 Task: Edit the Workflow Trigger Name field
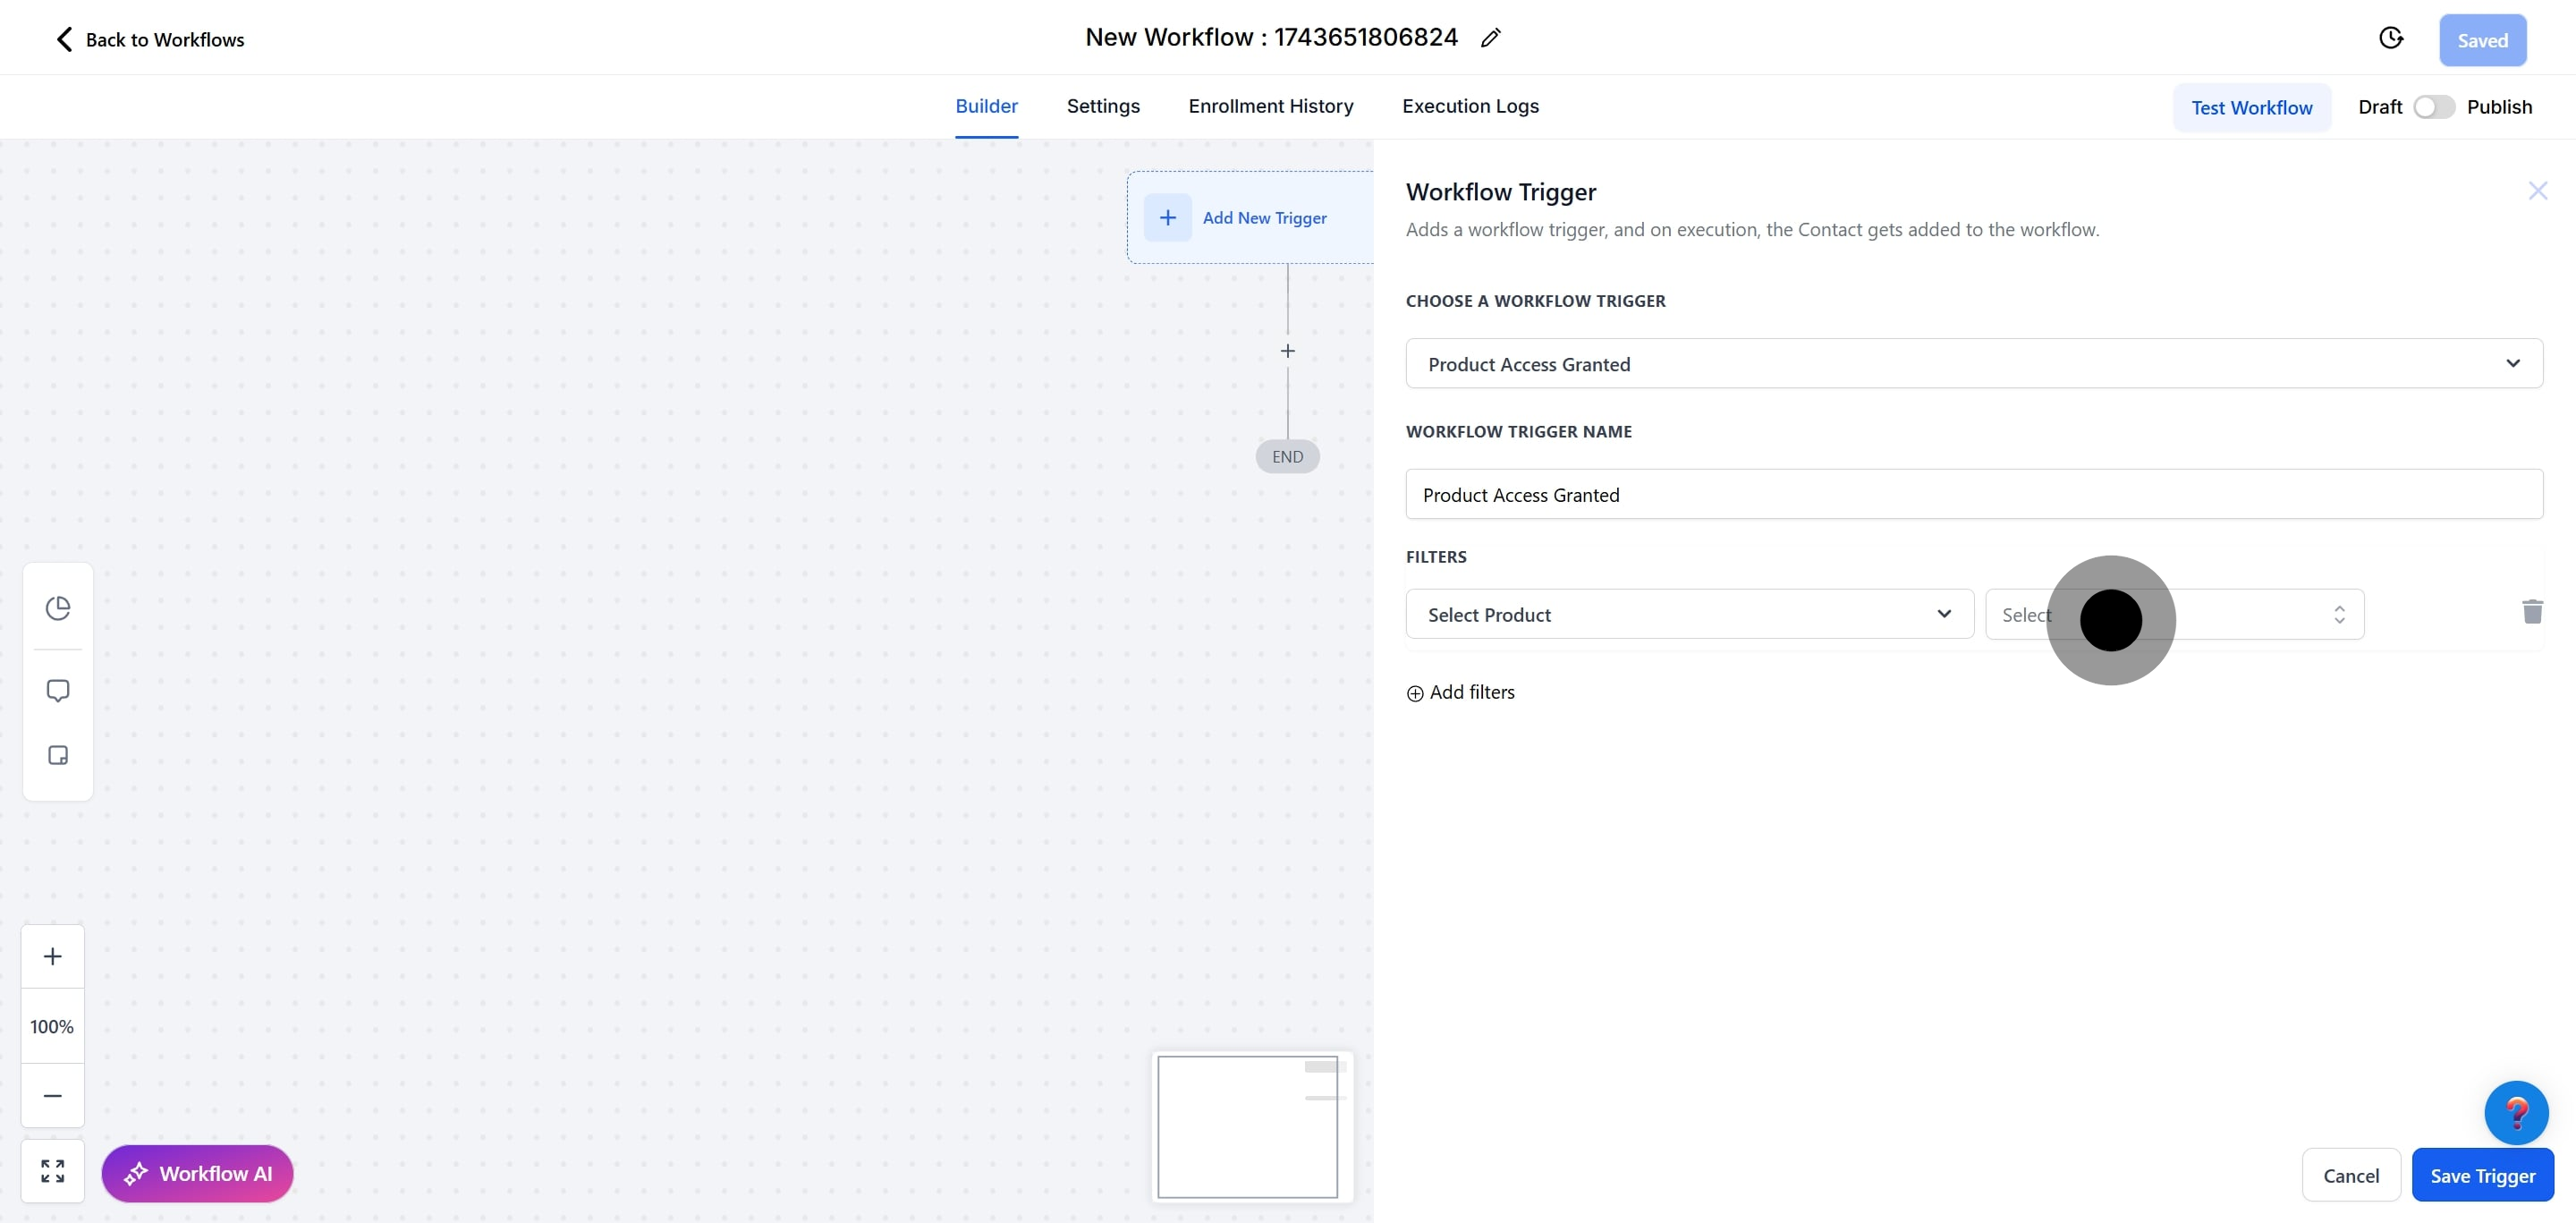pos(1973,494)
